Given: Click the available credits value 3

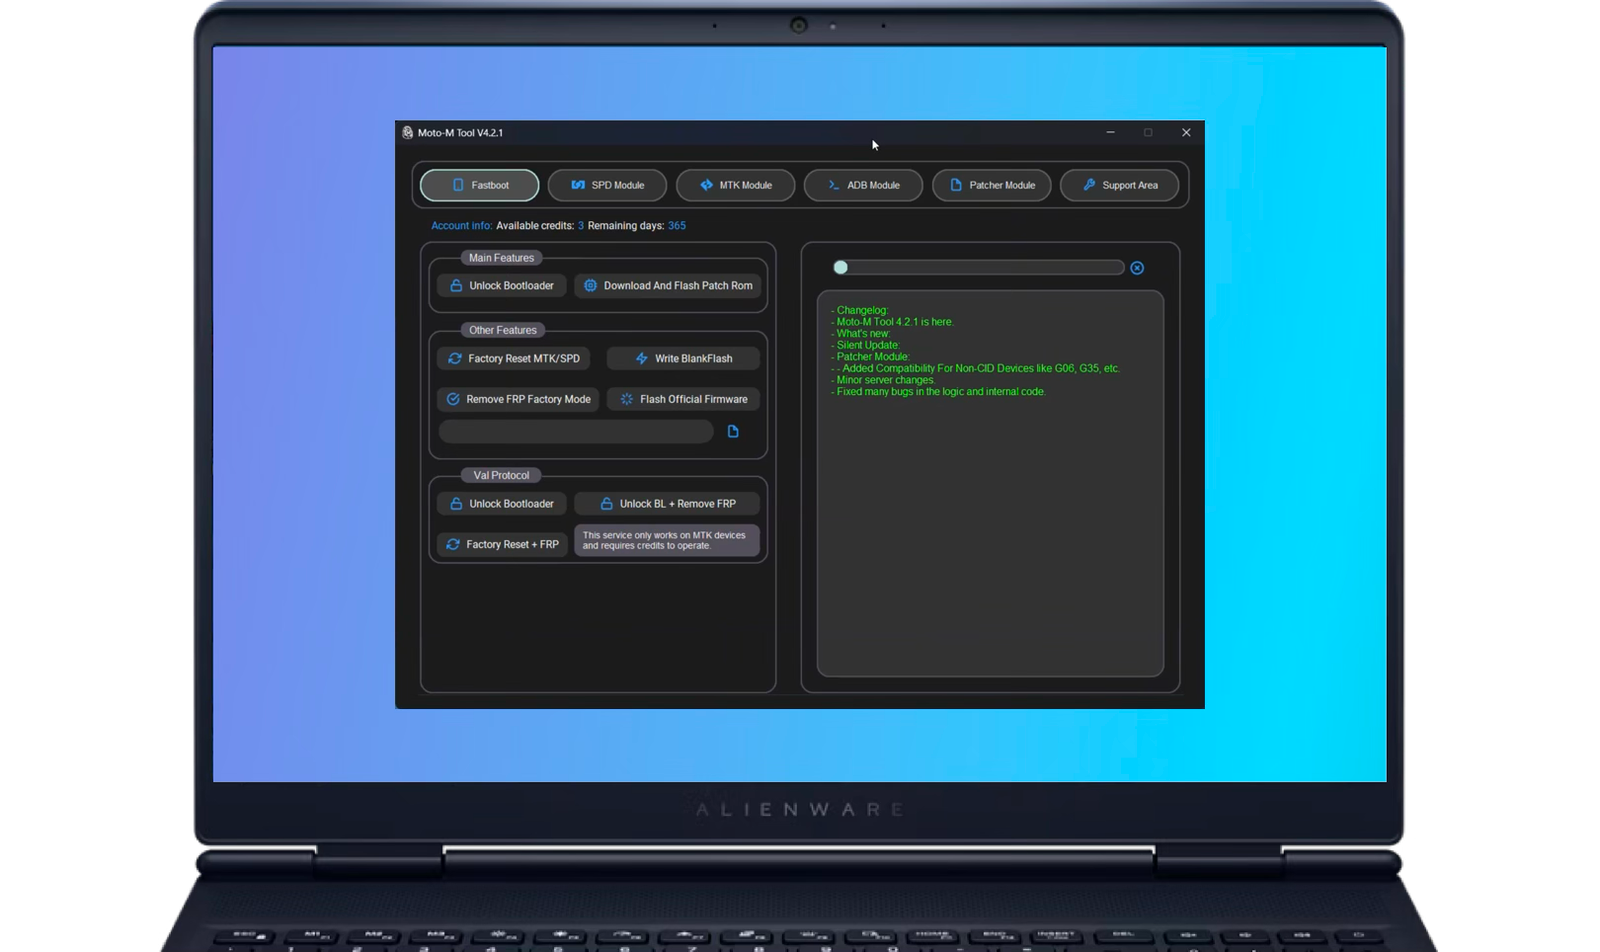Looking at the screenshot, I should click(x=581, y=226).
